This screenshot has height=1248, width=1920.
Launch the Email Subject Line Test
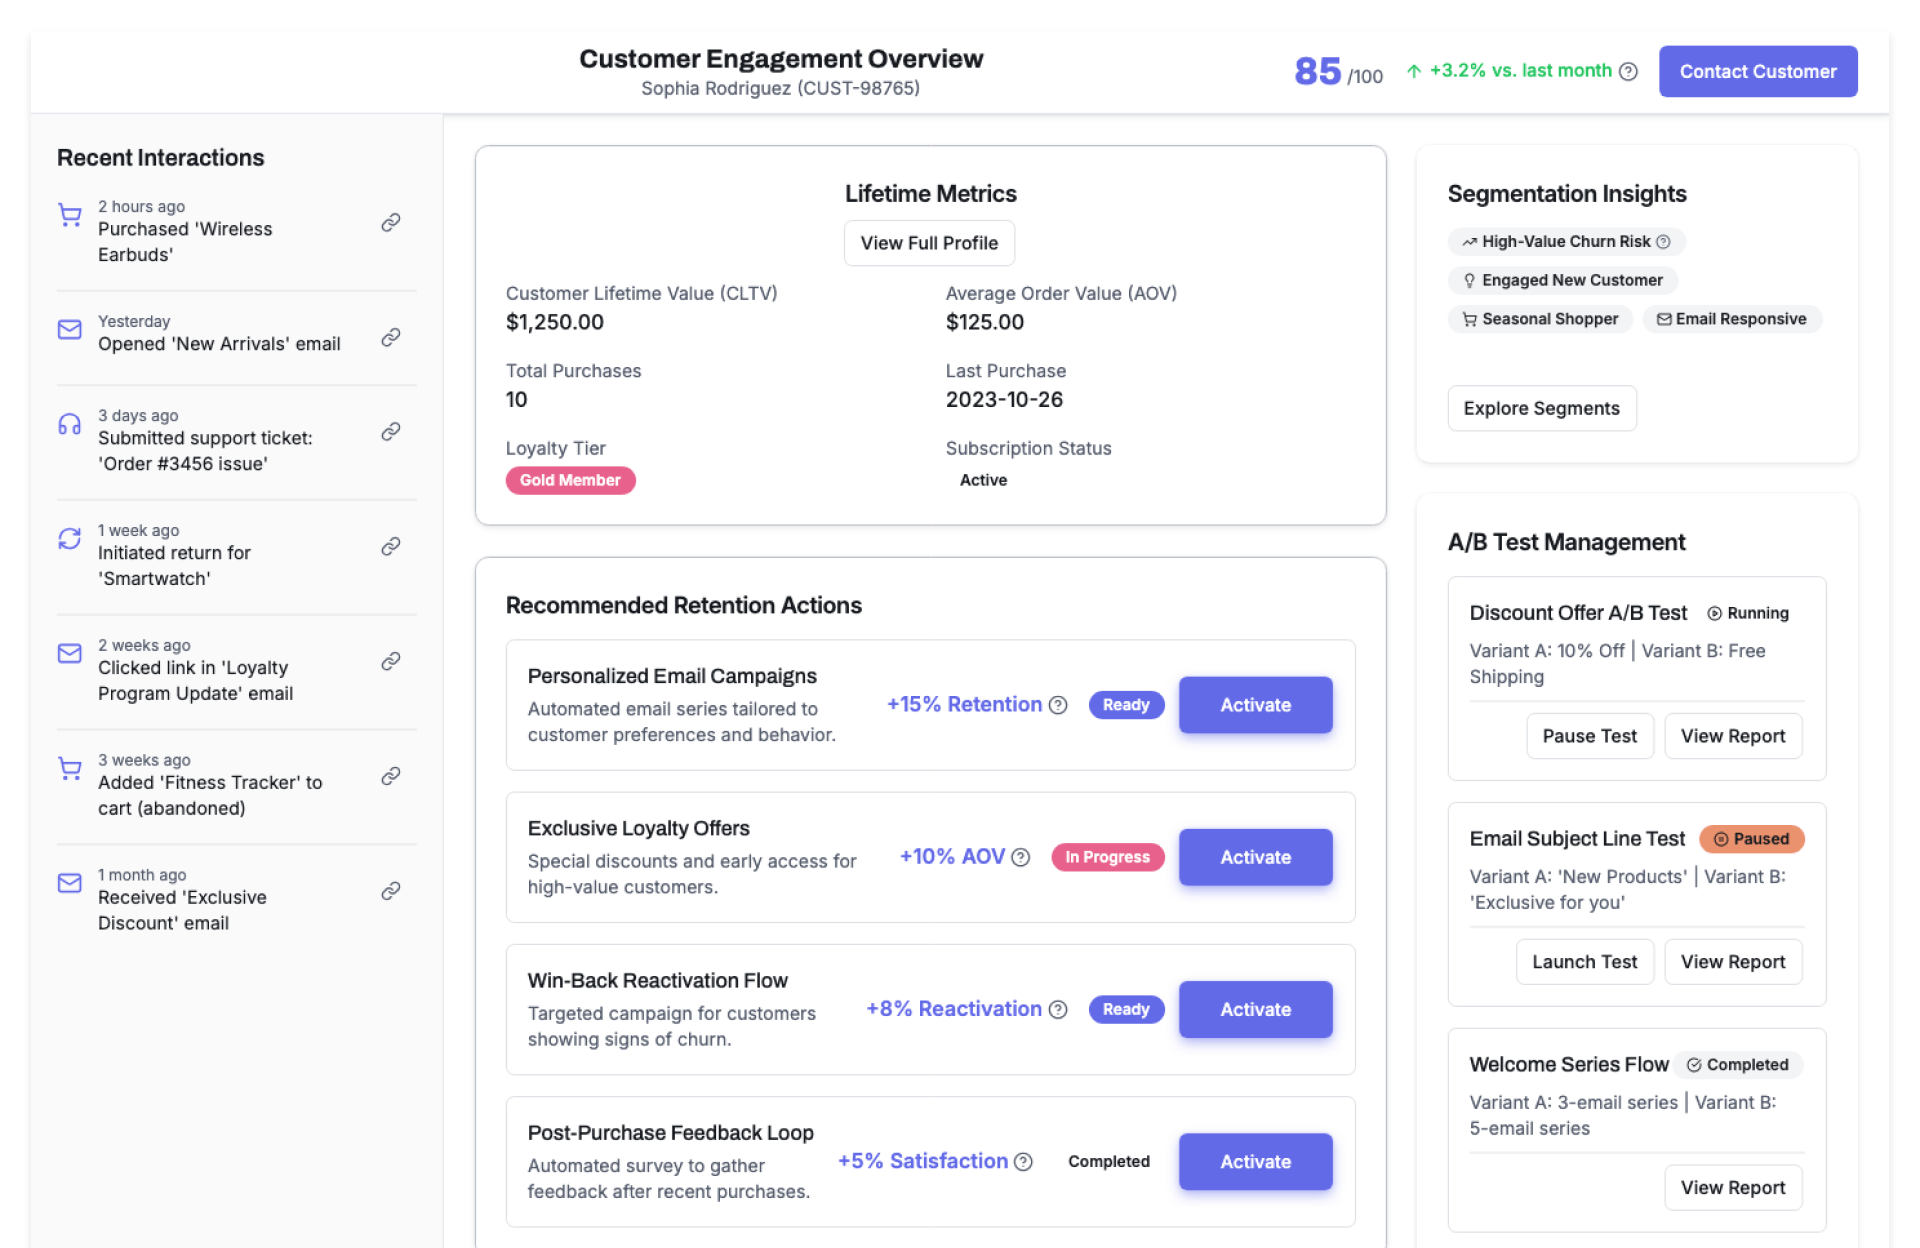(1584, 962)
